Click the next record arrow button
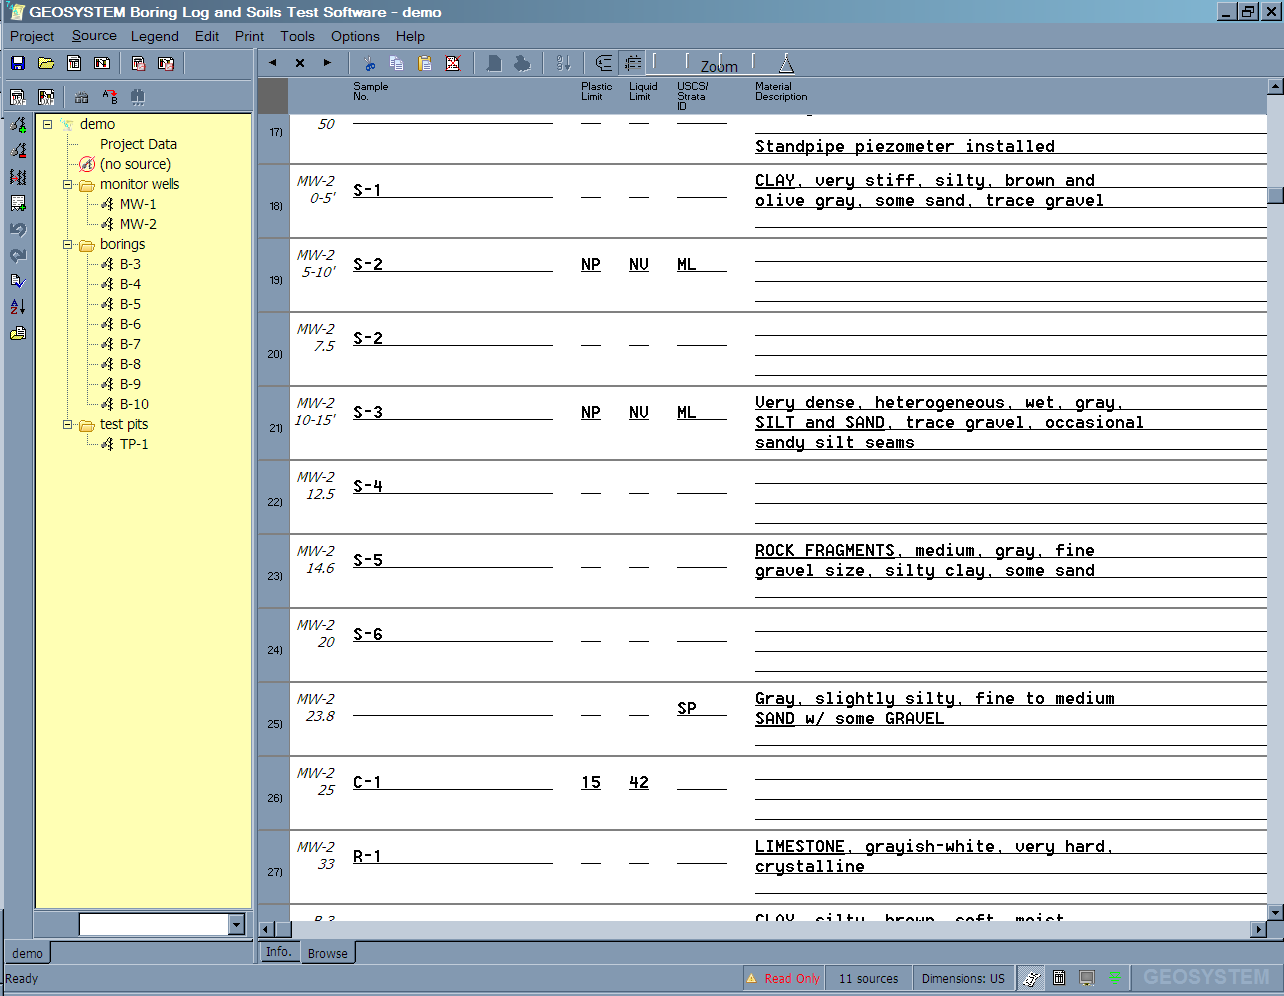The height and width of the screenshot is (996, 1284). click(x=327, y=63)
